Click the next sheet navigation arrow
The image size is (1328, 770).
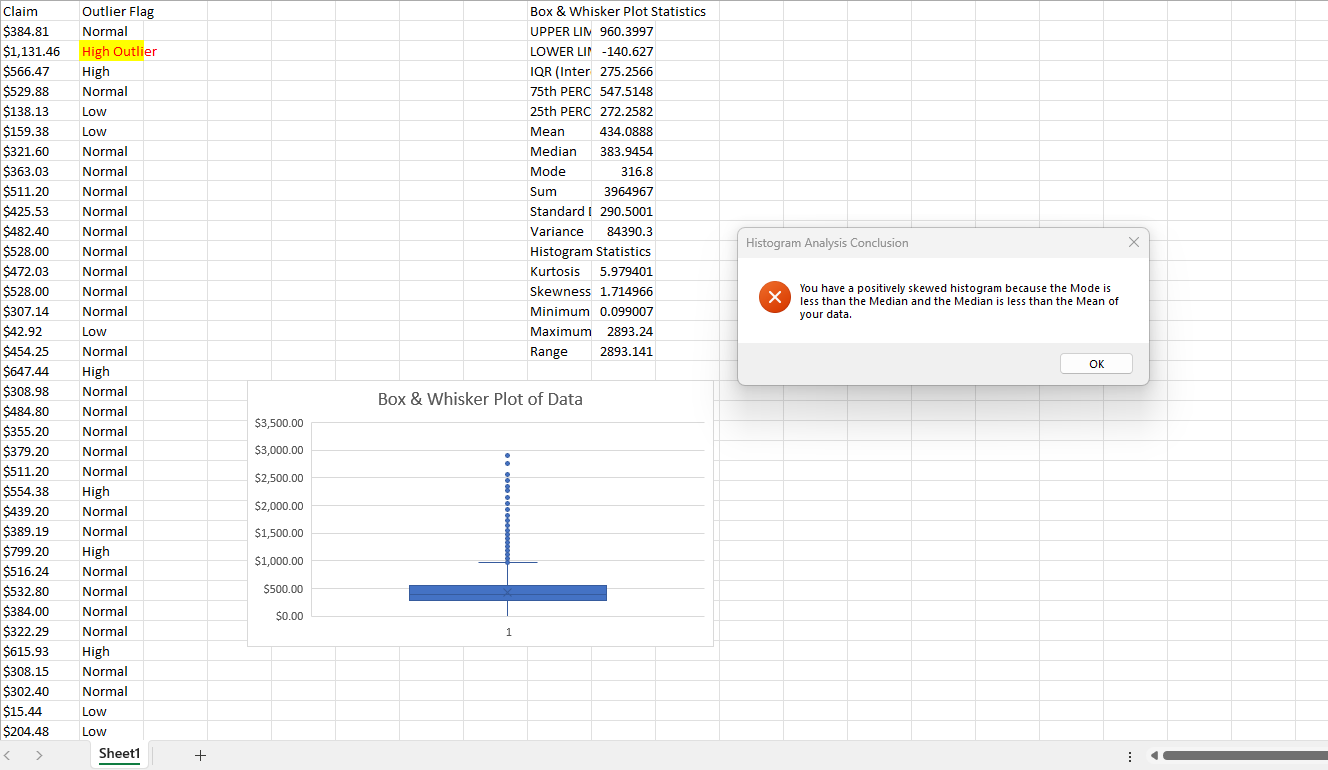coord(39,756)
